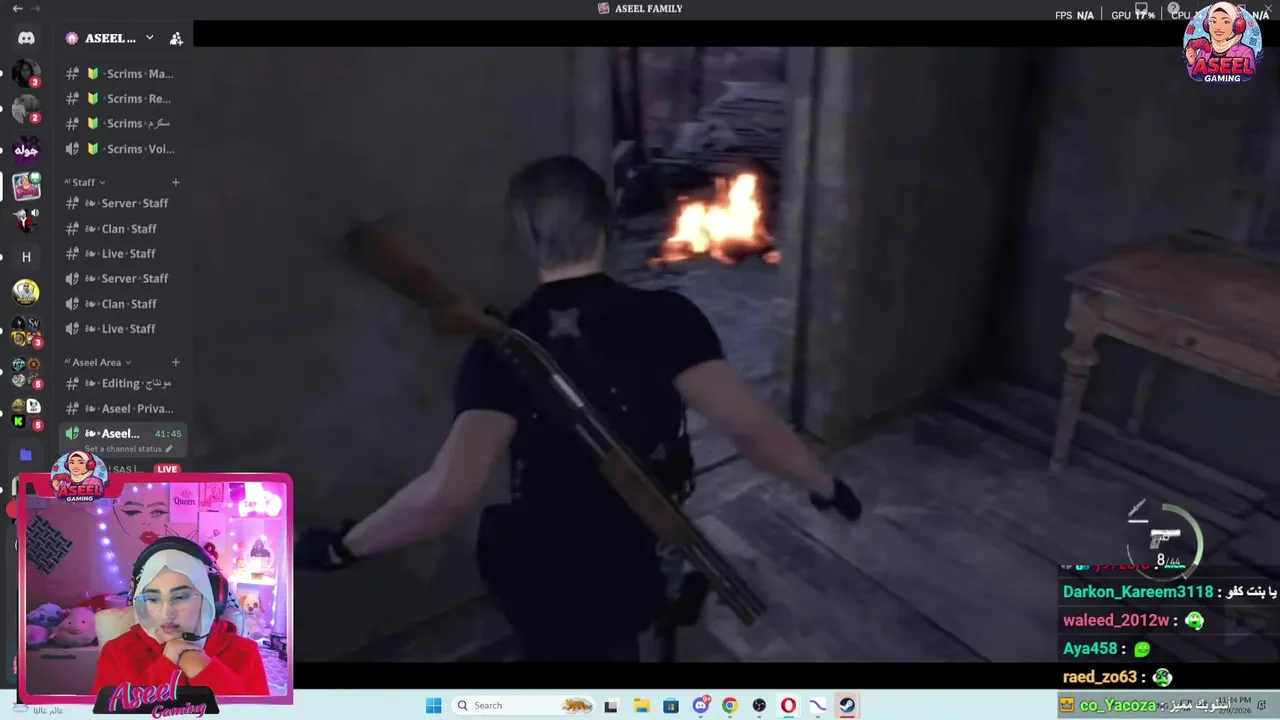Create a channel with Aseel Area plus
Viewport: 1280px width, 720px height.
pyautogui.click(x=176, y=362)
